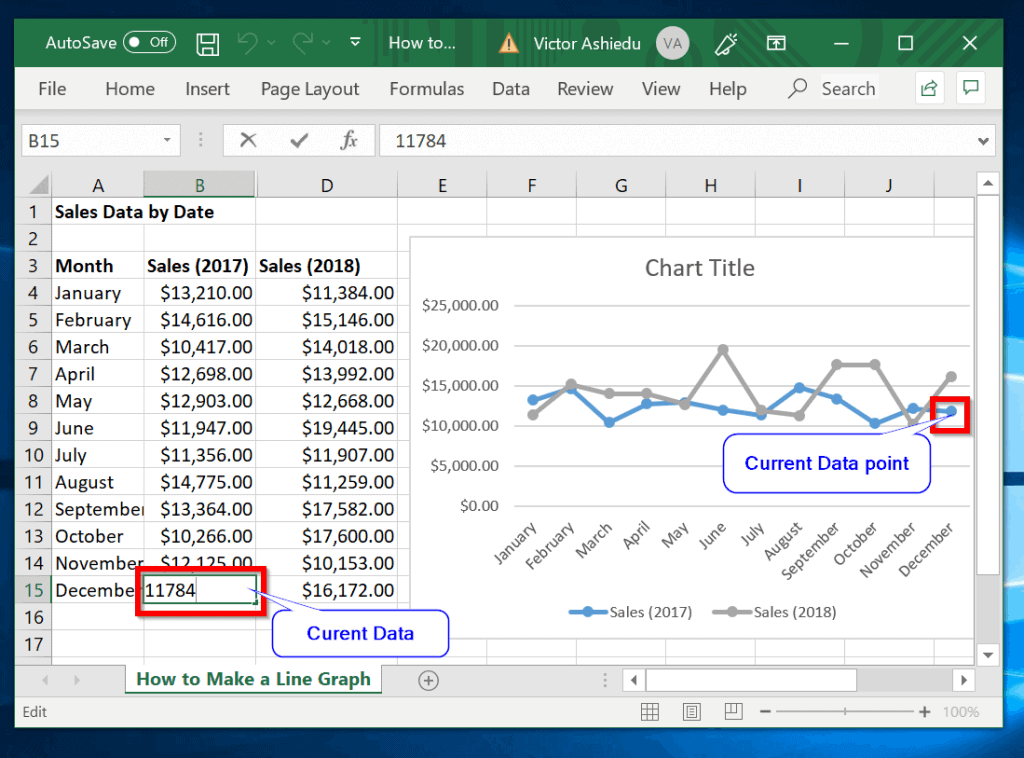Click the Search text box
Viewport: 1024px width, 758px height.
[849, 88]
